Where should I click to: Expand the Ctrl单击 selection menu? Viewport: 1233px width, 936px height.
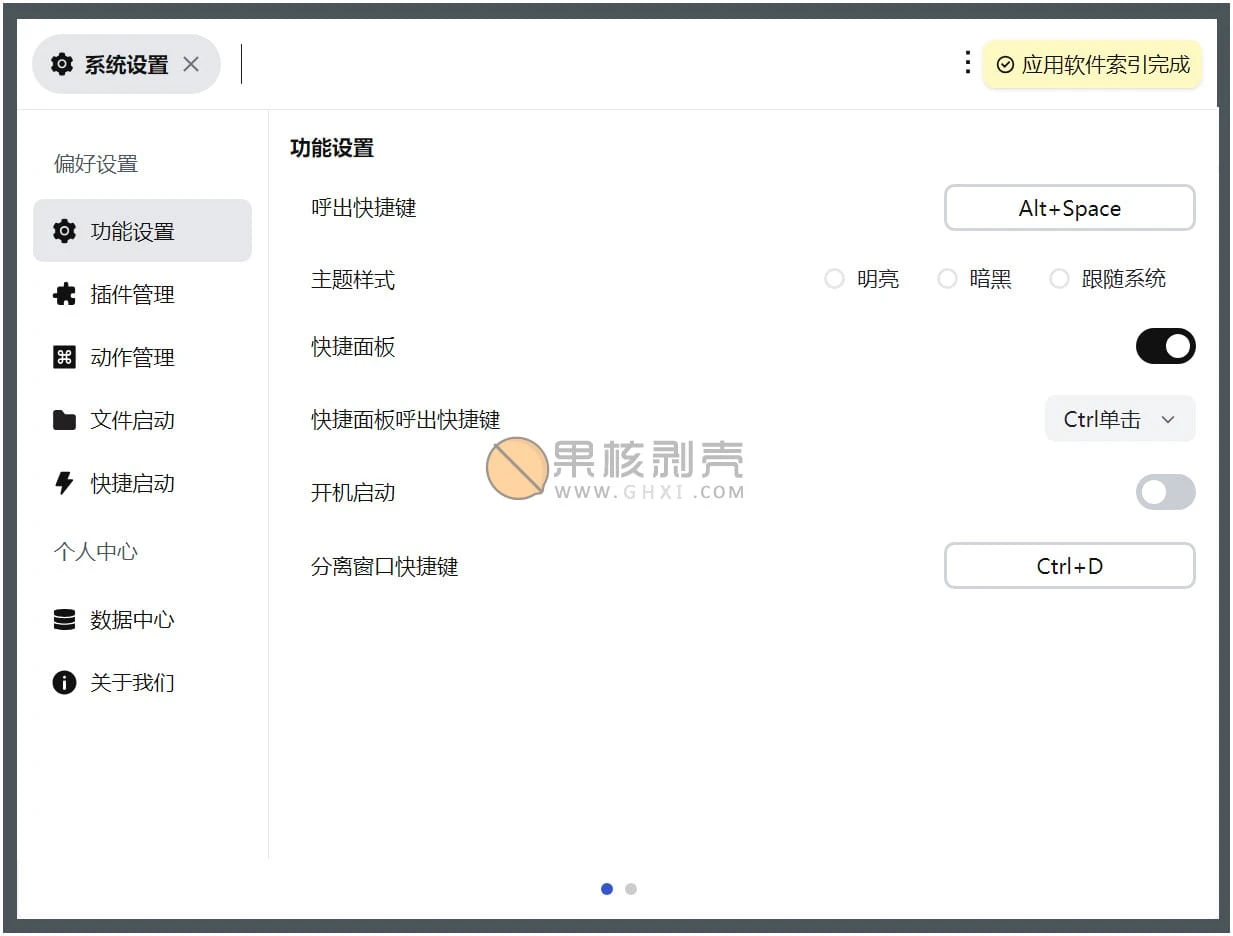point(1119,419)
